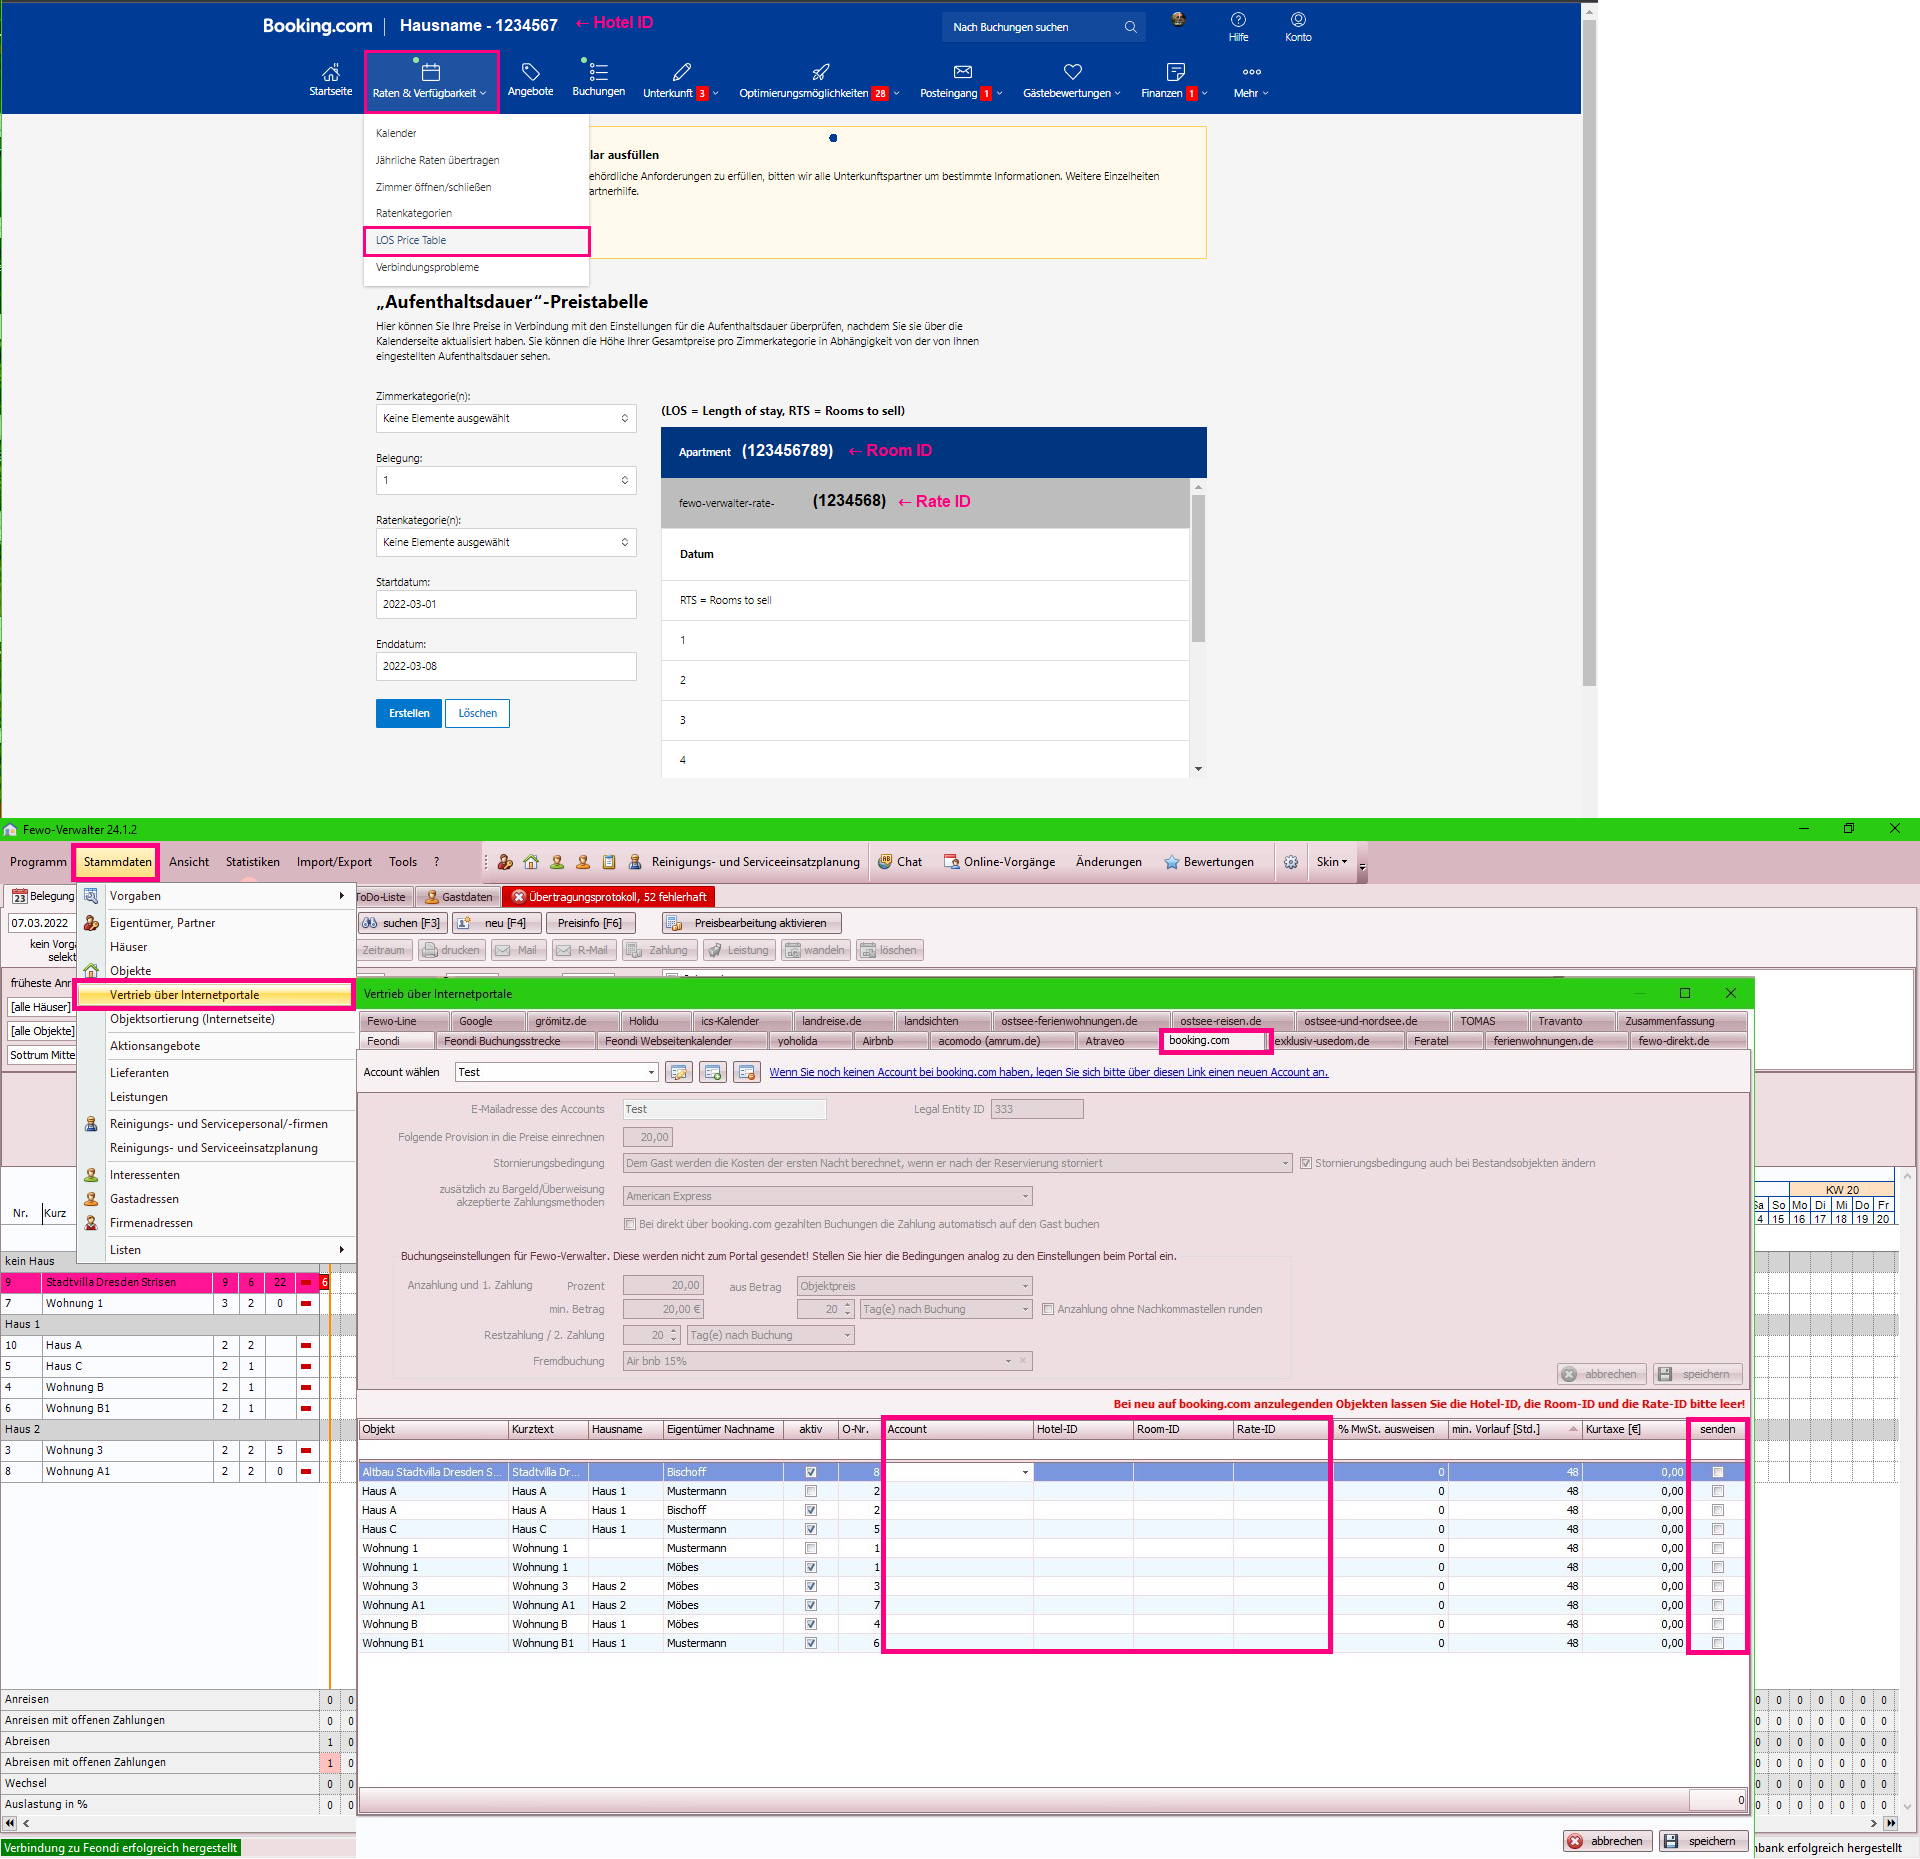Click the Gästebewertungen heart icon
Image resolution: width=1920 pixels, height=1859 pixels.
point(1072,72)
